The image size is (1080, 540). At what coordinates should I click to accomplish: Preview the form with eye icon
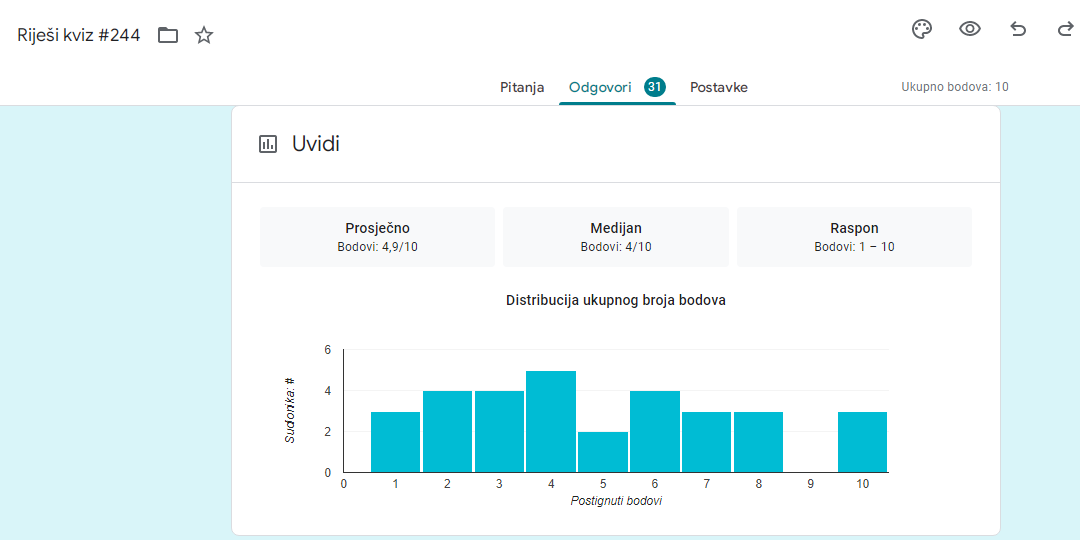[970, 29]
